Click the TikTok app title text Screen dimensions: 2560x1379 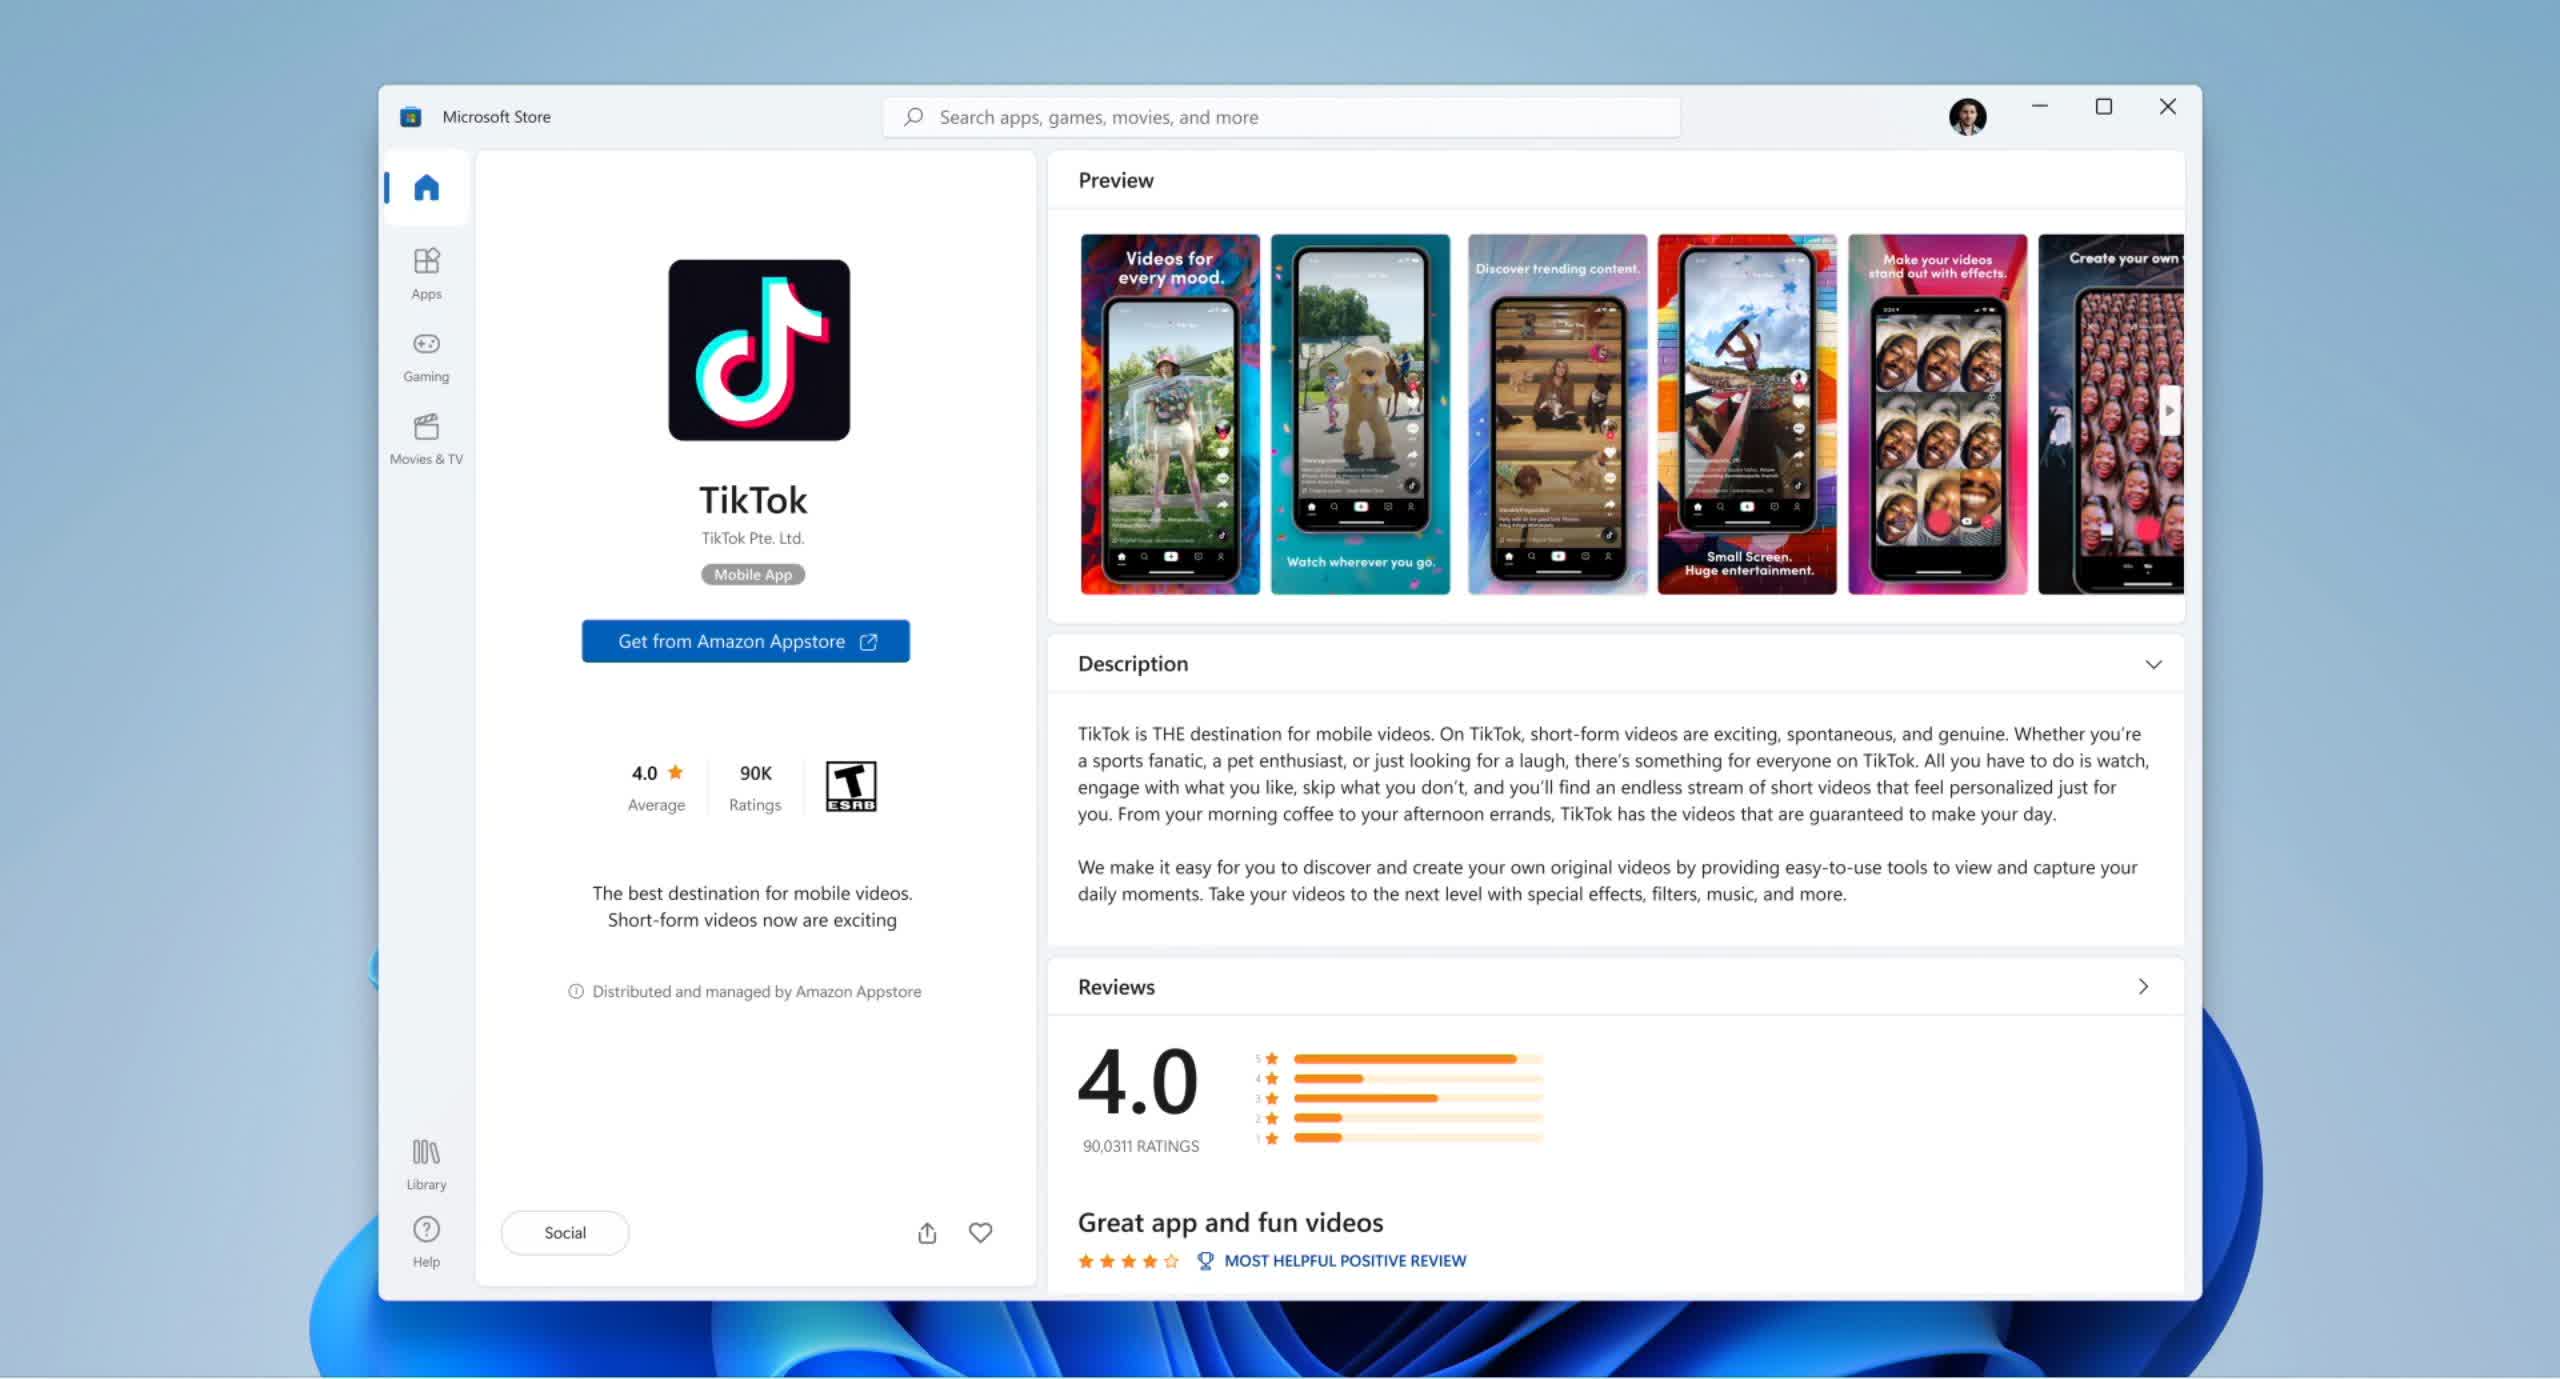pyautogui.click(x=753, y=499)
